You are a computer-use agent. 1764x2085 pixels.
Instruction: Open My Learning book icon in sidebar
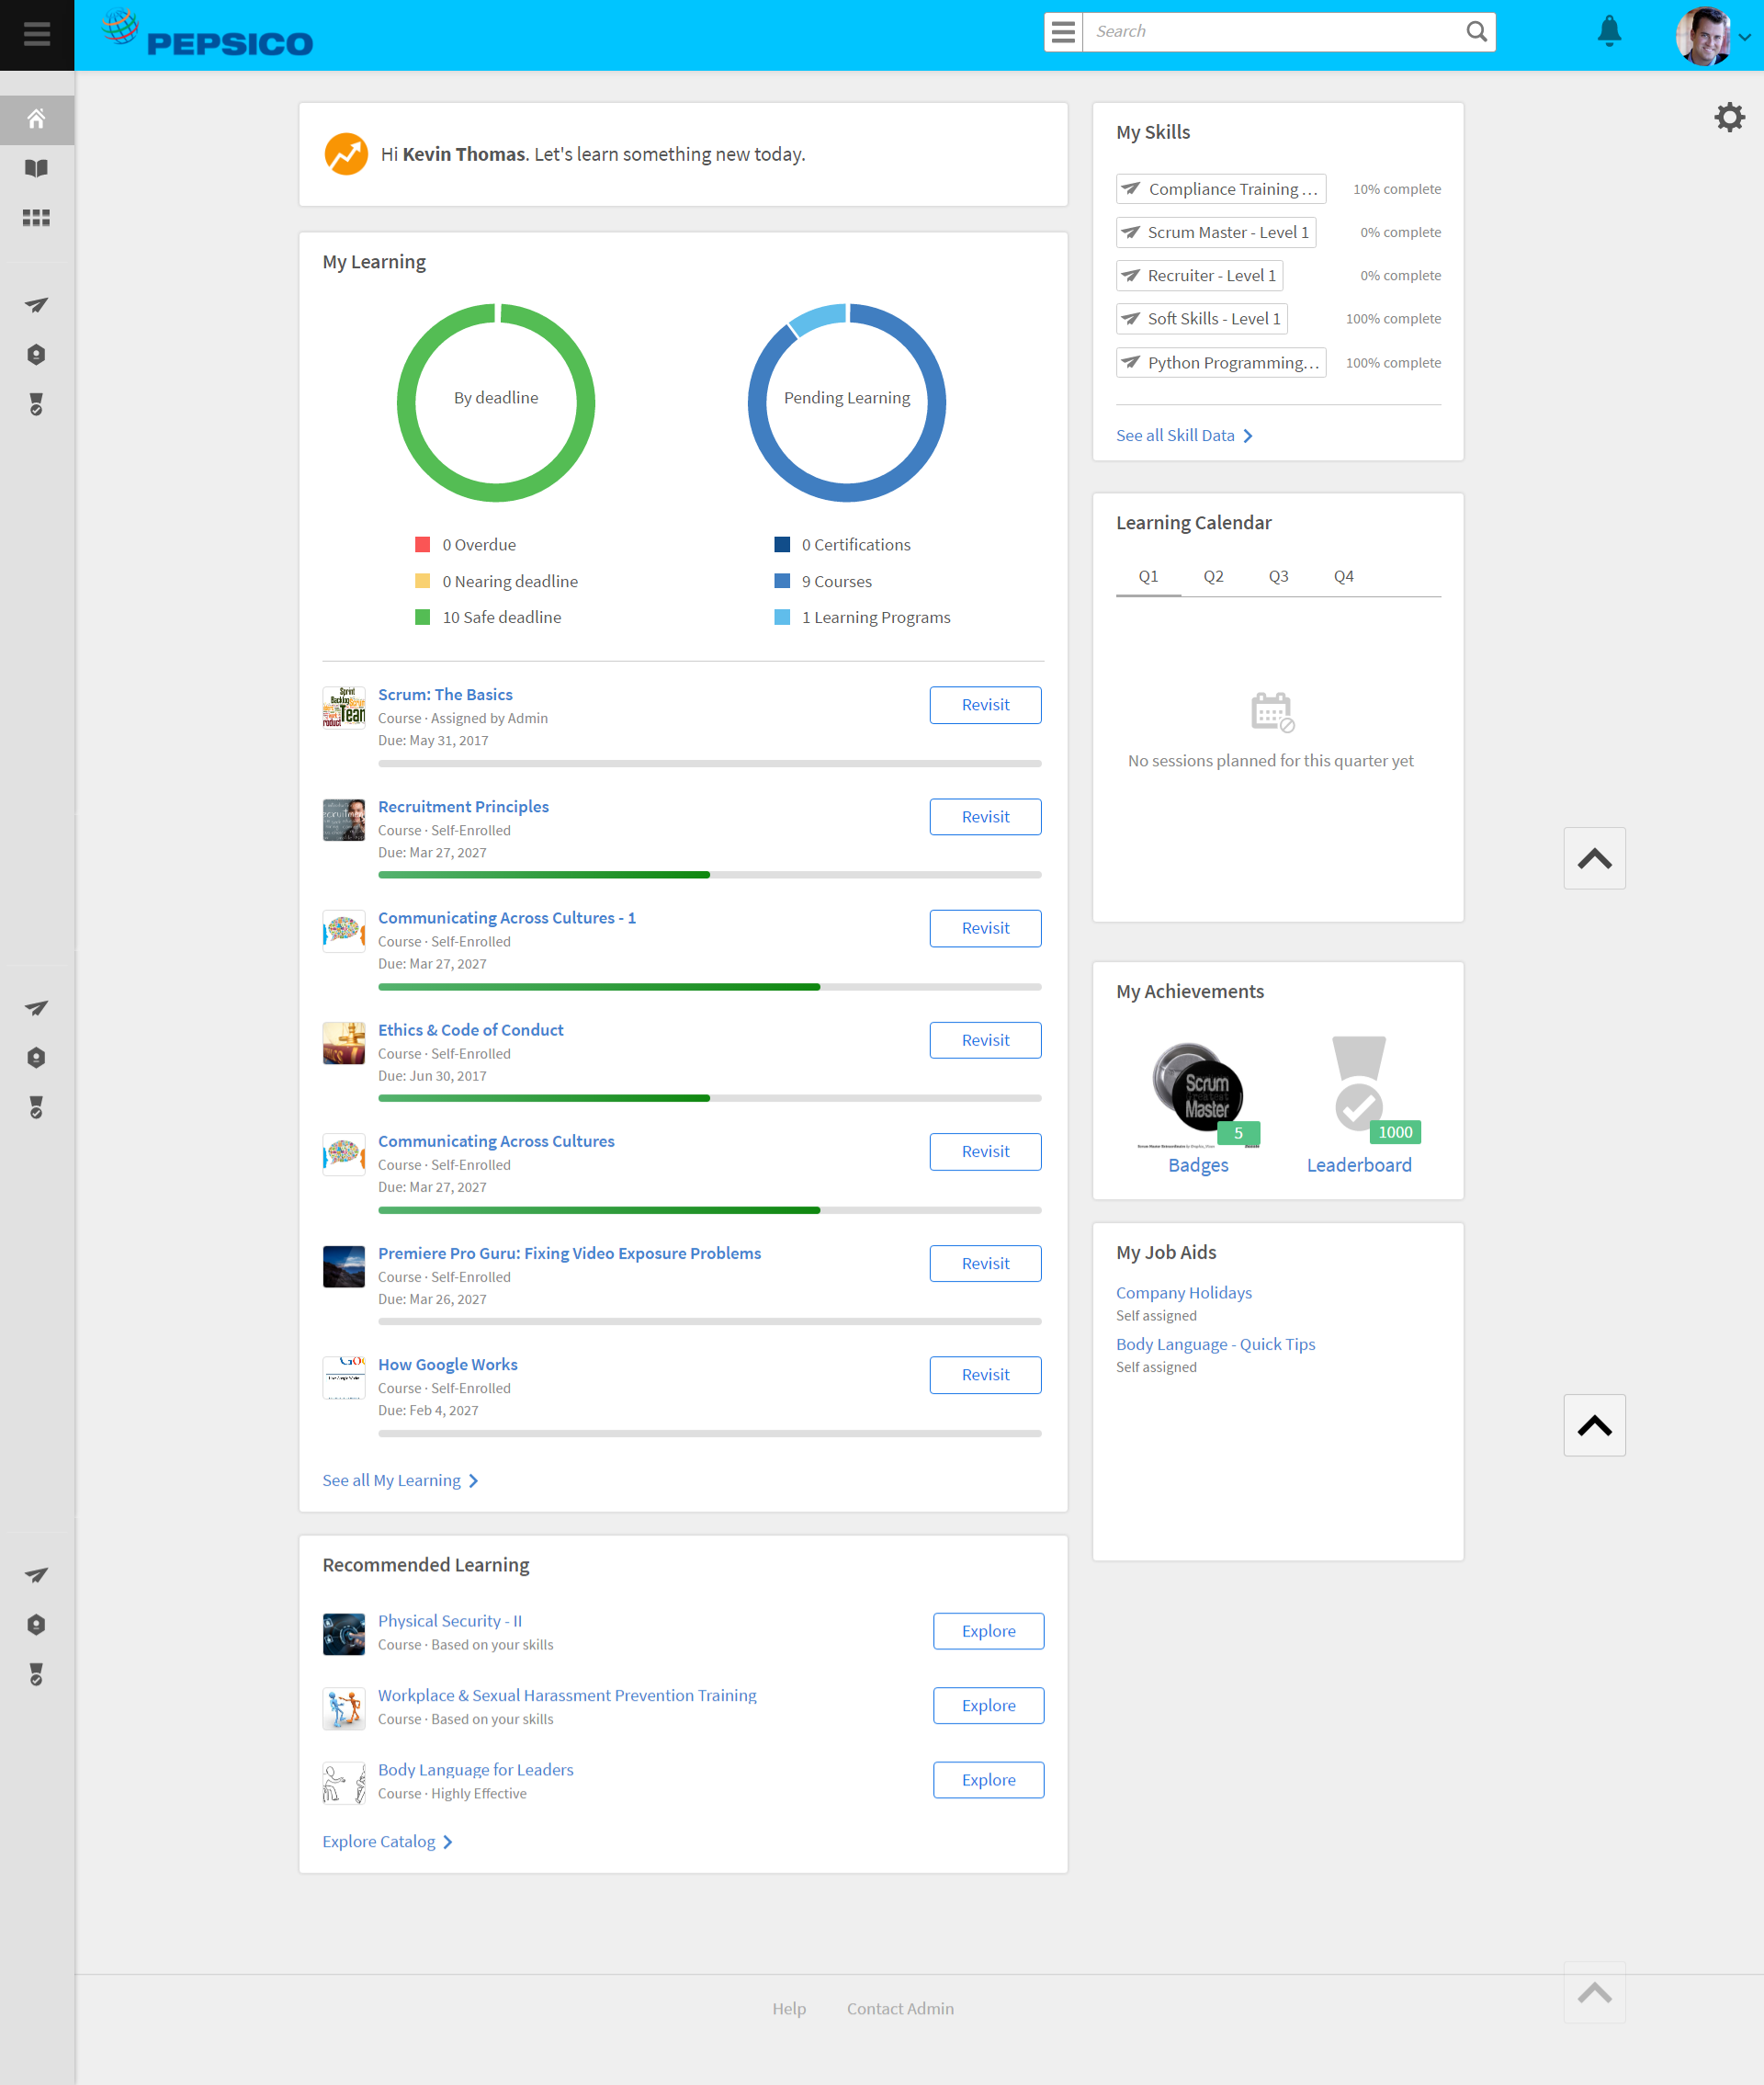tap(37, 168)
